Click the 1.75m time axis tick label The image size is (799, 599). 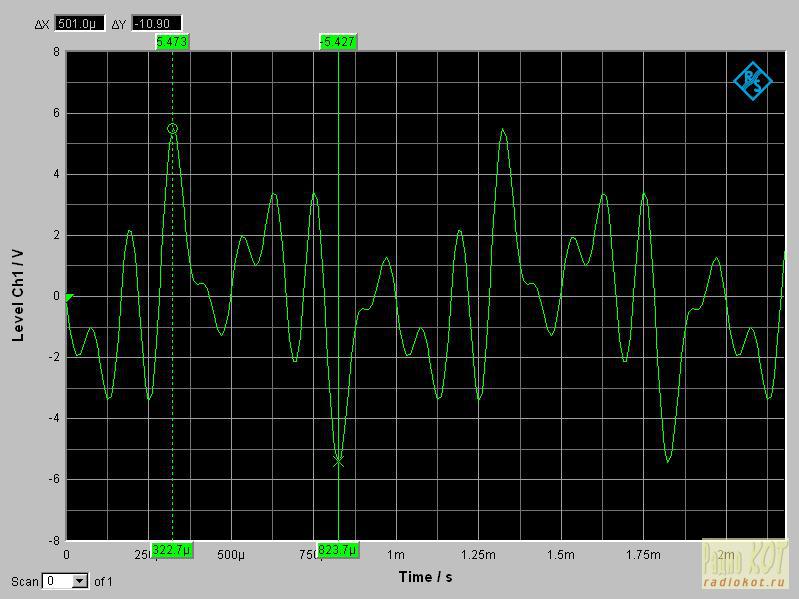643,555
